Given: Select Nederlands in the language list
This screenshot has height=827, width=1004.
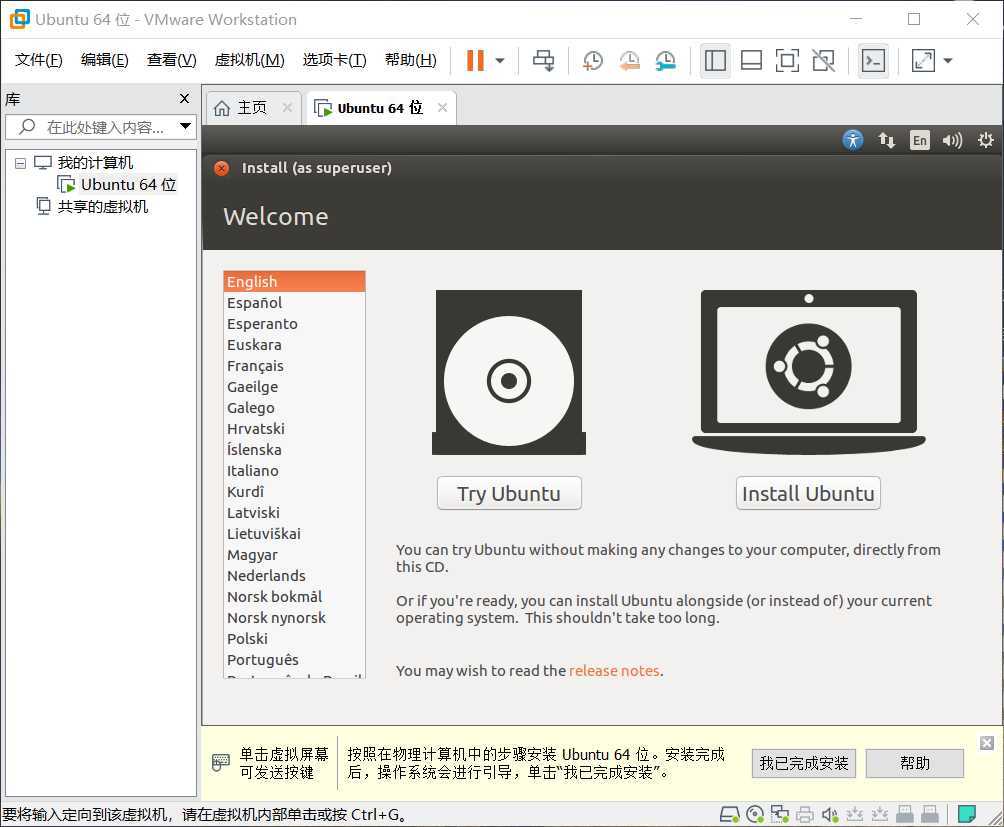Looking at the screenshot, I should click(x=294, y=575).
